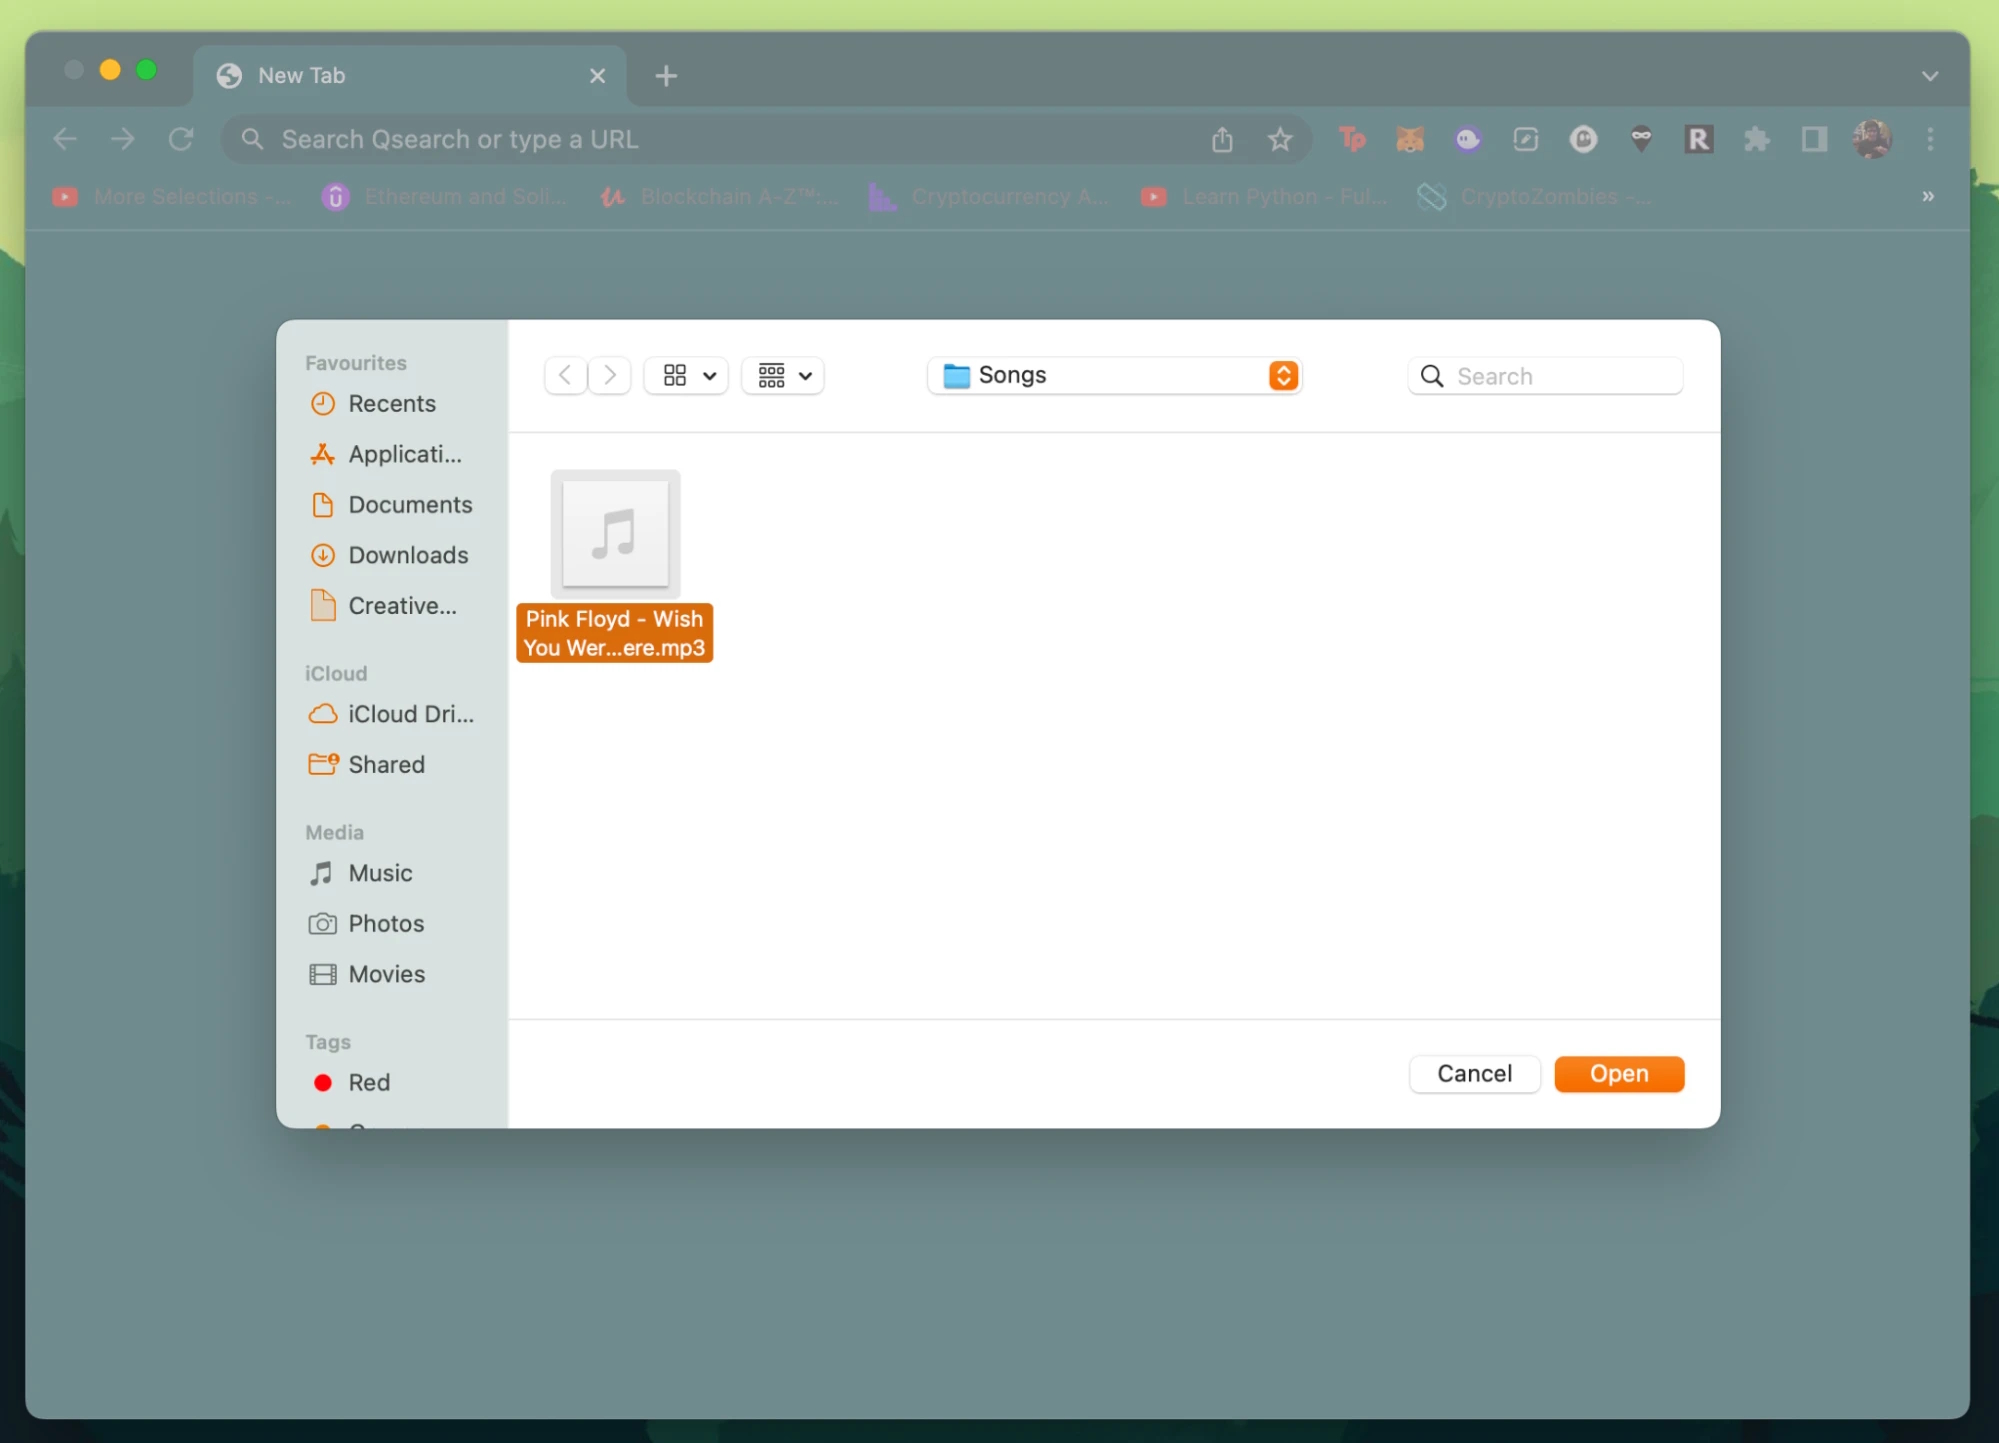
Task: Select the Red tag color swatch
Action: point(322,1082)
